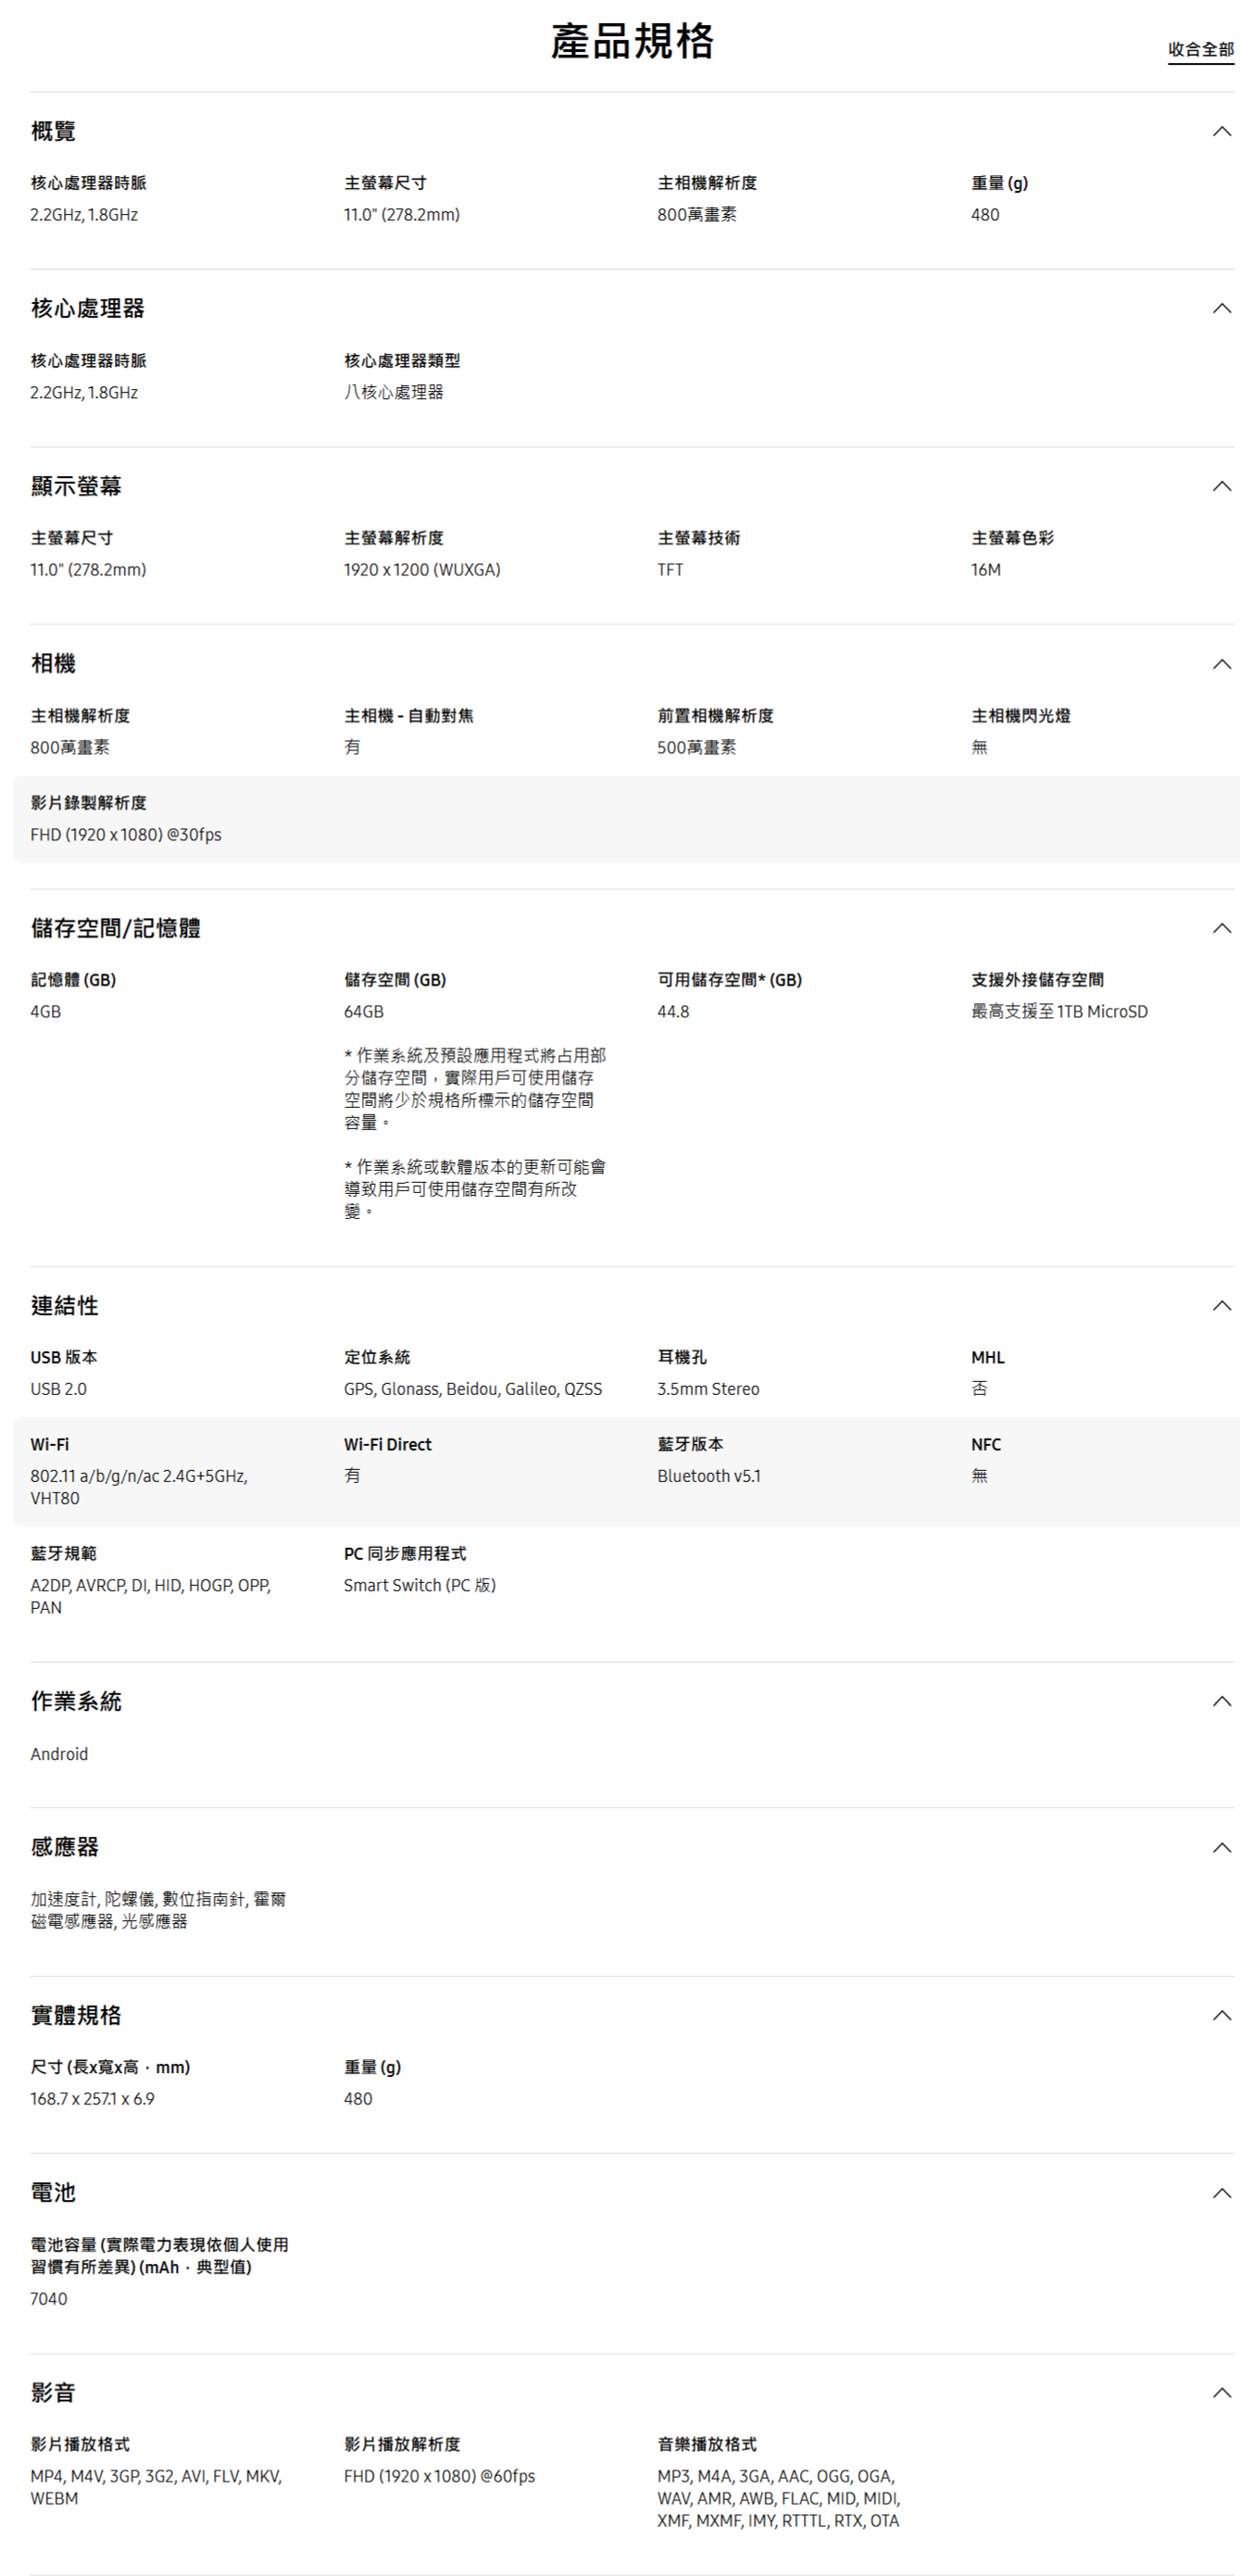
Task: Select the MP3, M4A music formats value
Action: pyautogui.click(x=779, y=2498)
